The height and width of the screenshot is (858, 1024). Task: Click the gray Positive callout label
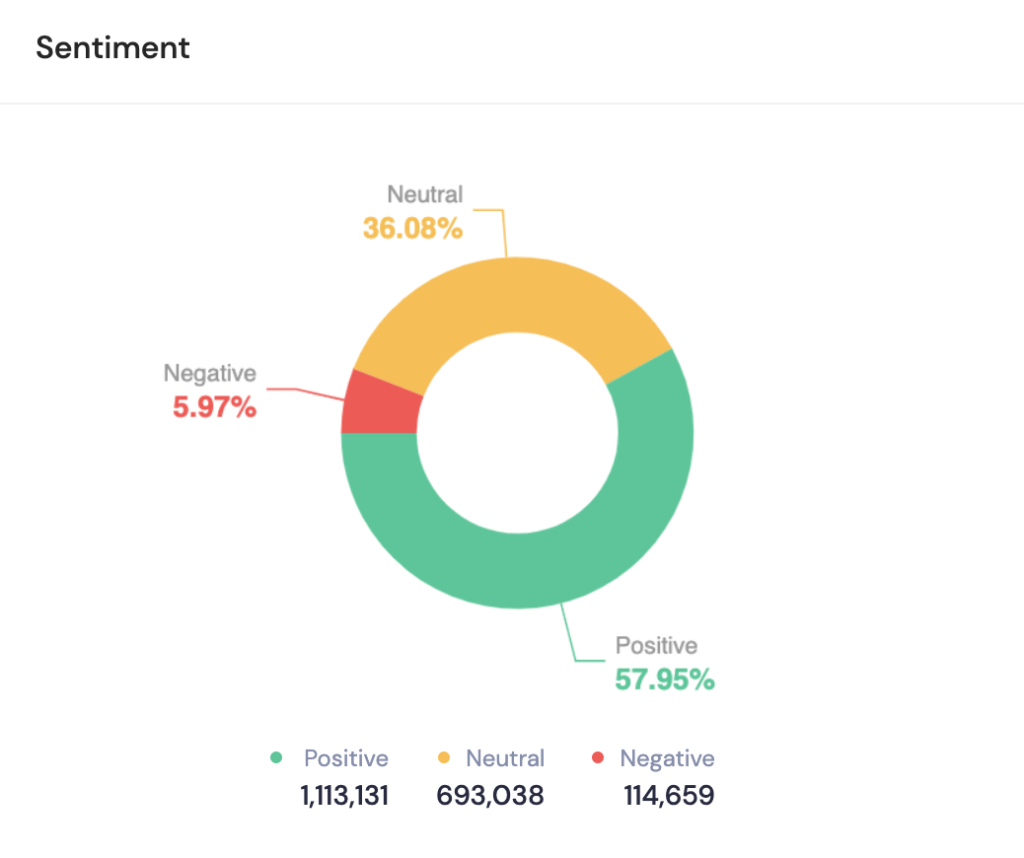[656, 645]
